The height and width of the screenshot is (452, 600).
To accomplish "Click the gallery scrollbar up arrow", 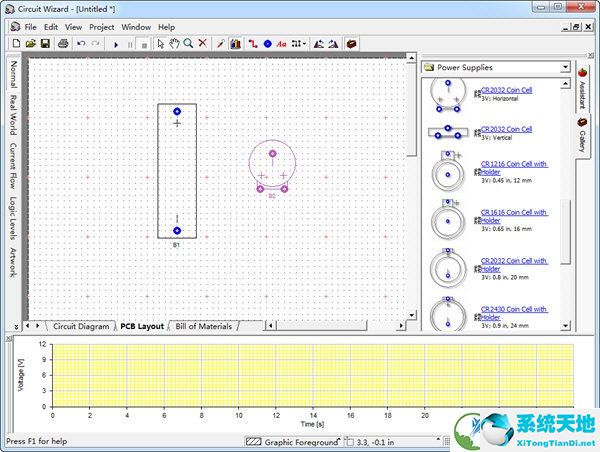I will [566, 83].
